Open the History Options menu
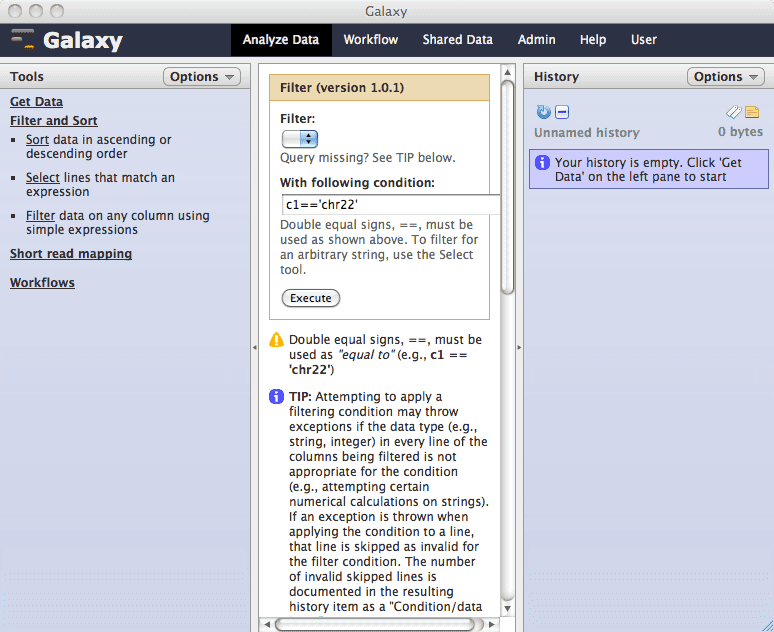This screenshot has width=774, height=632. 725,77
